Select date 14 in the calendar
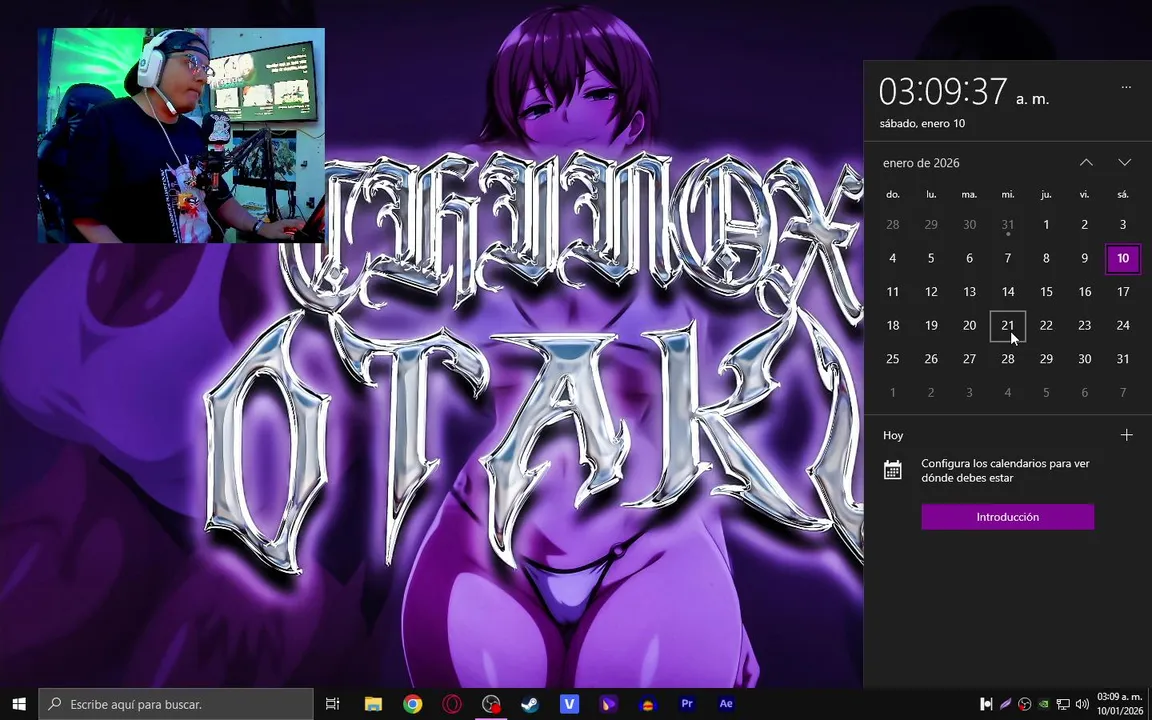 (x=1007, y=292)
